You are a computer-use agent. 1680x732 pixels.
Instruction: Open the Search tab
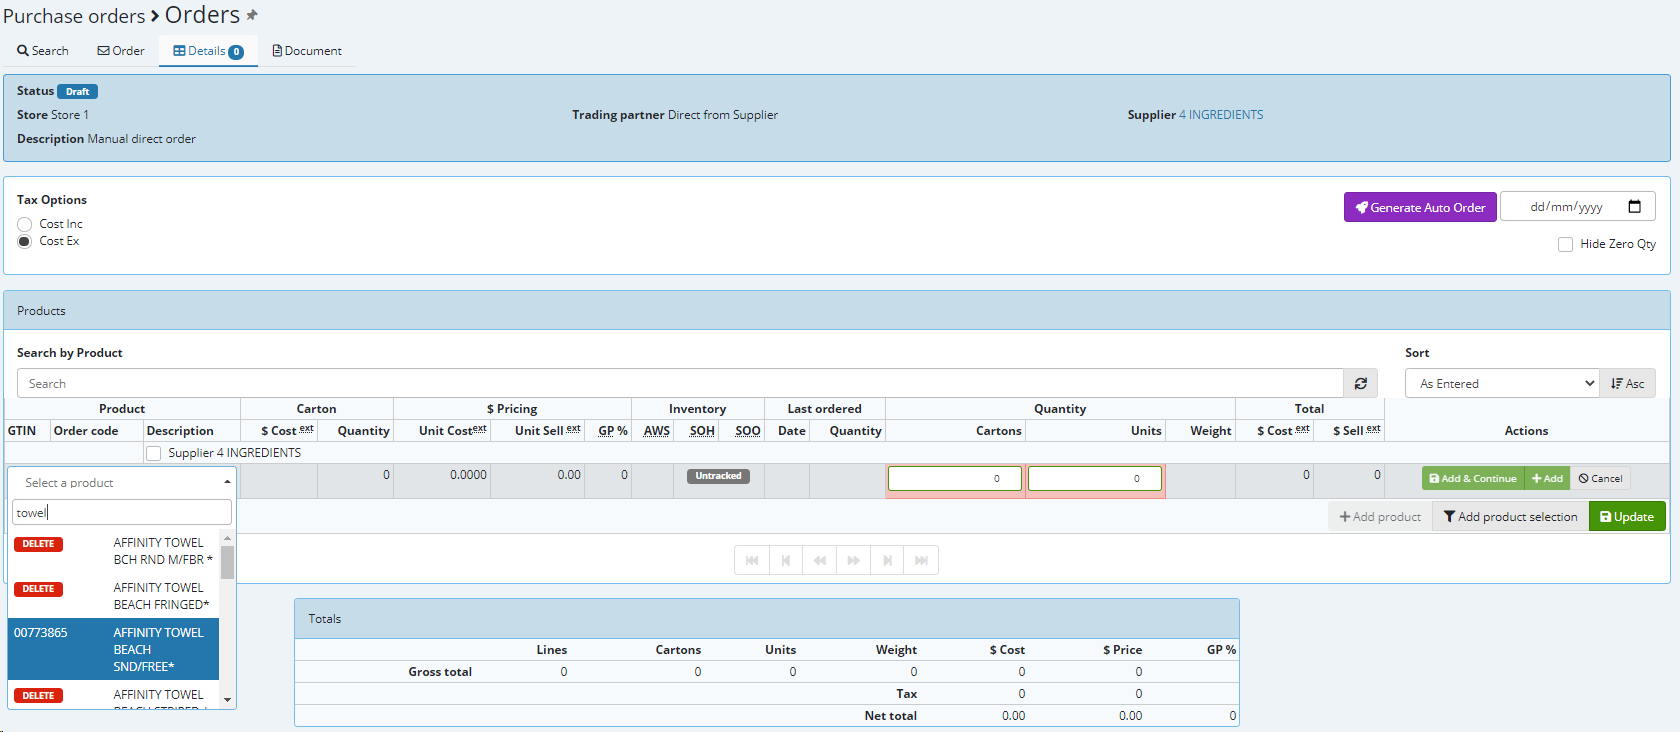pos(43,51)
